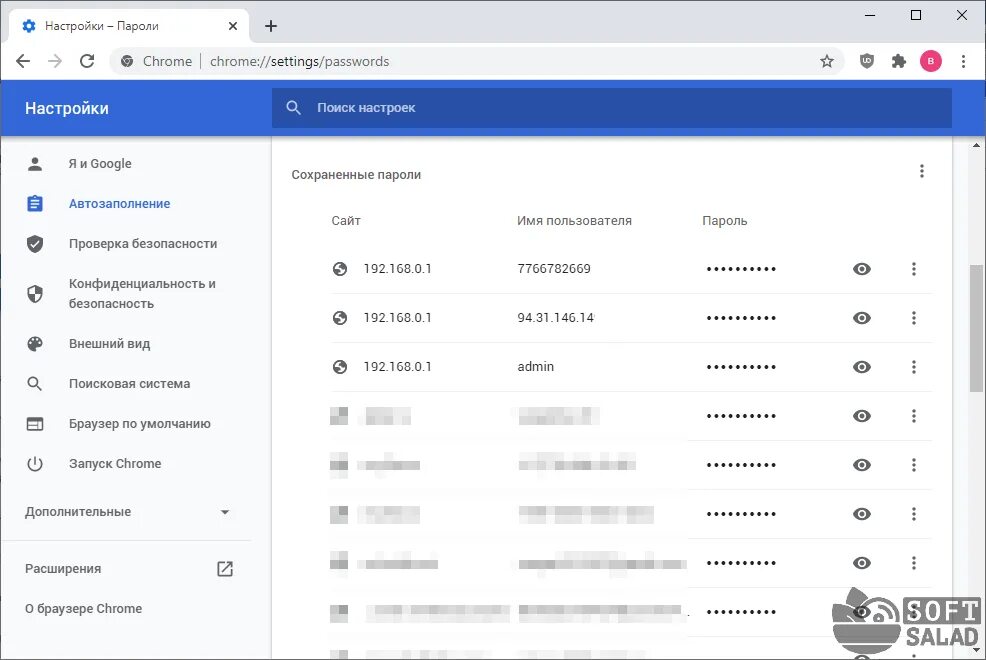Open Автозаполнение section
The image size is (986, 660).
click(x=119, y=204)
